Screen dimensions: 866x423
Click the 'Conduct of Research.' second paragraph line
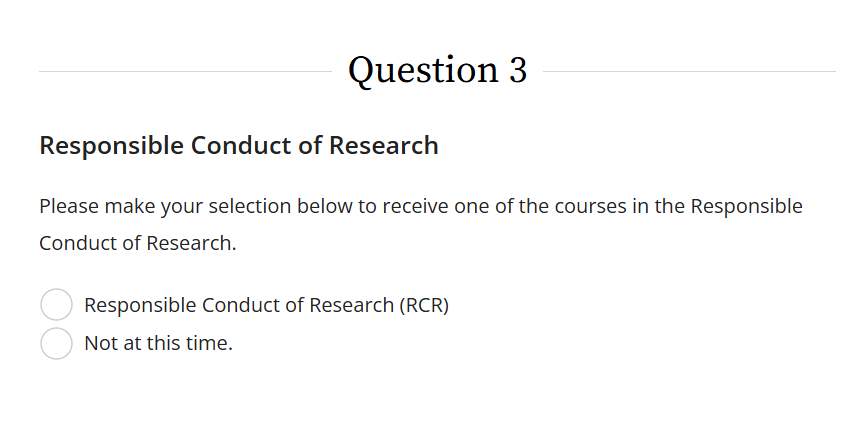pyautogui.click(x=138, y=243)
